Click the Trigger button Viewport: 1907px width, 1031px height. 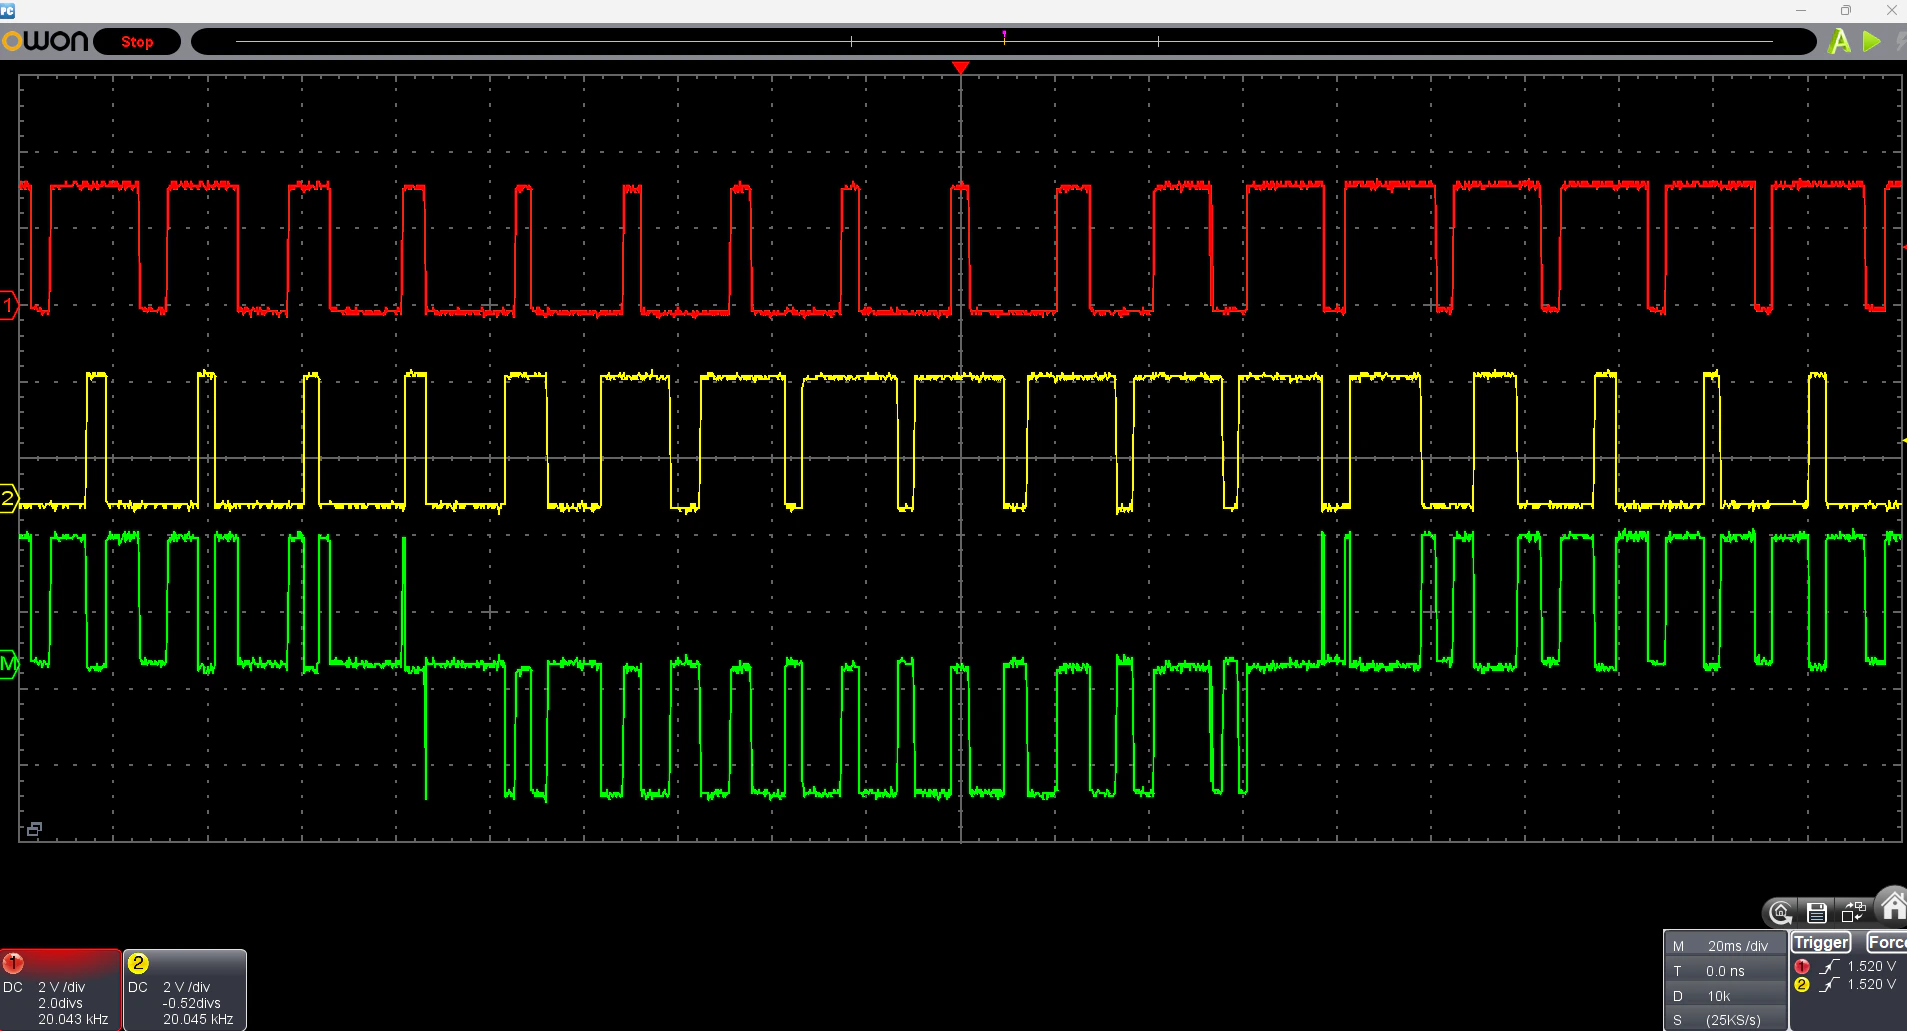pos(1821,942)
